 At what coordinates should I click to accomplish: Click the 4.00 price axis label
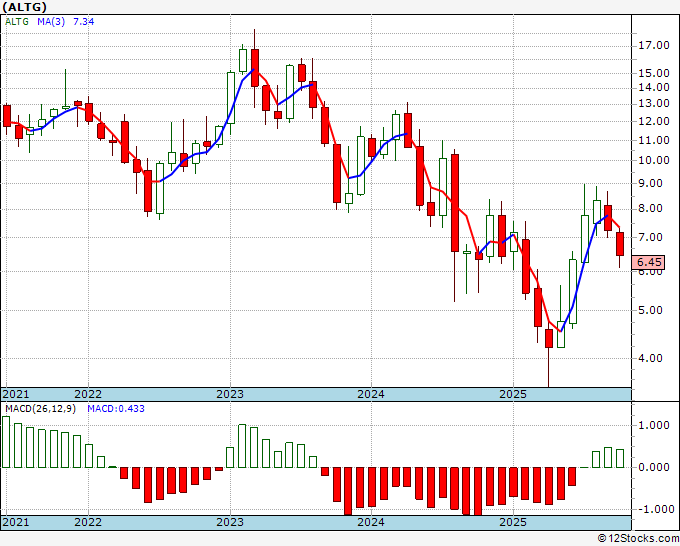click(651, 358)
